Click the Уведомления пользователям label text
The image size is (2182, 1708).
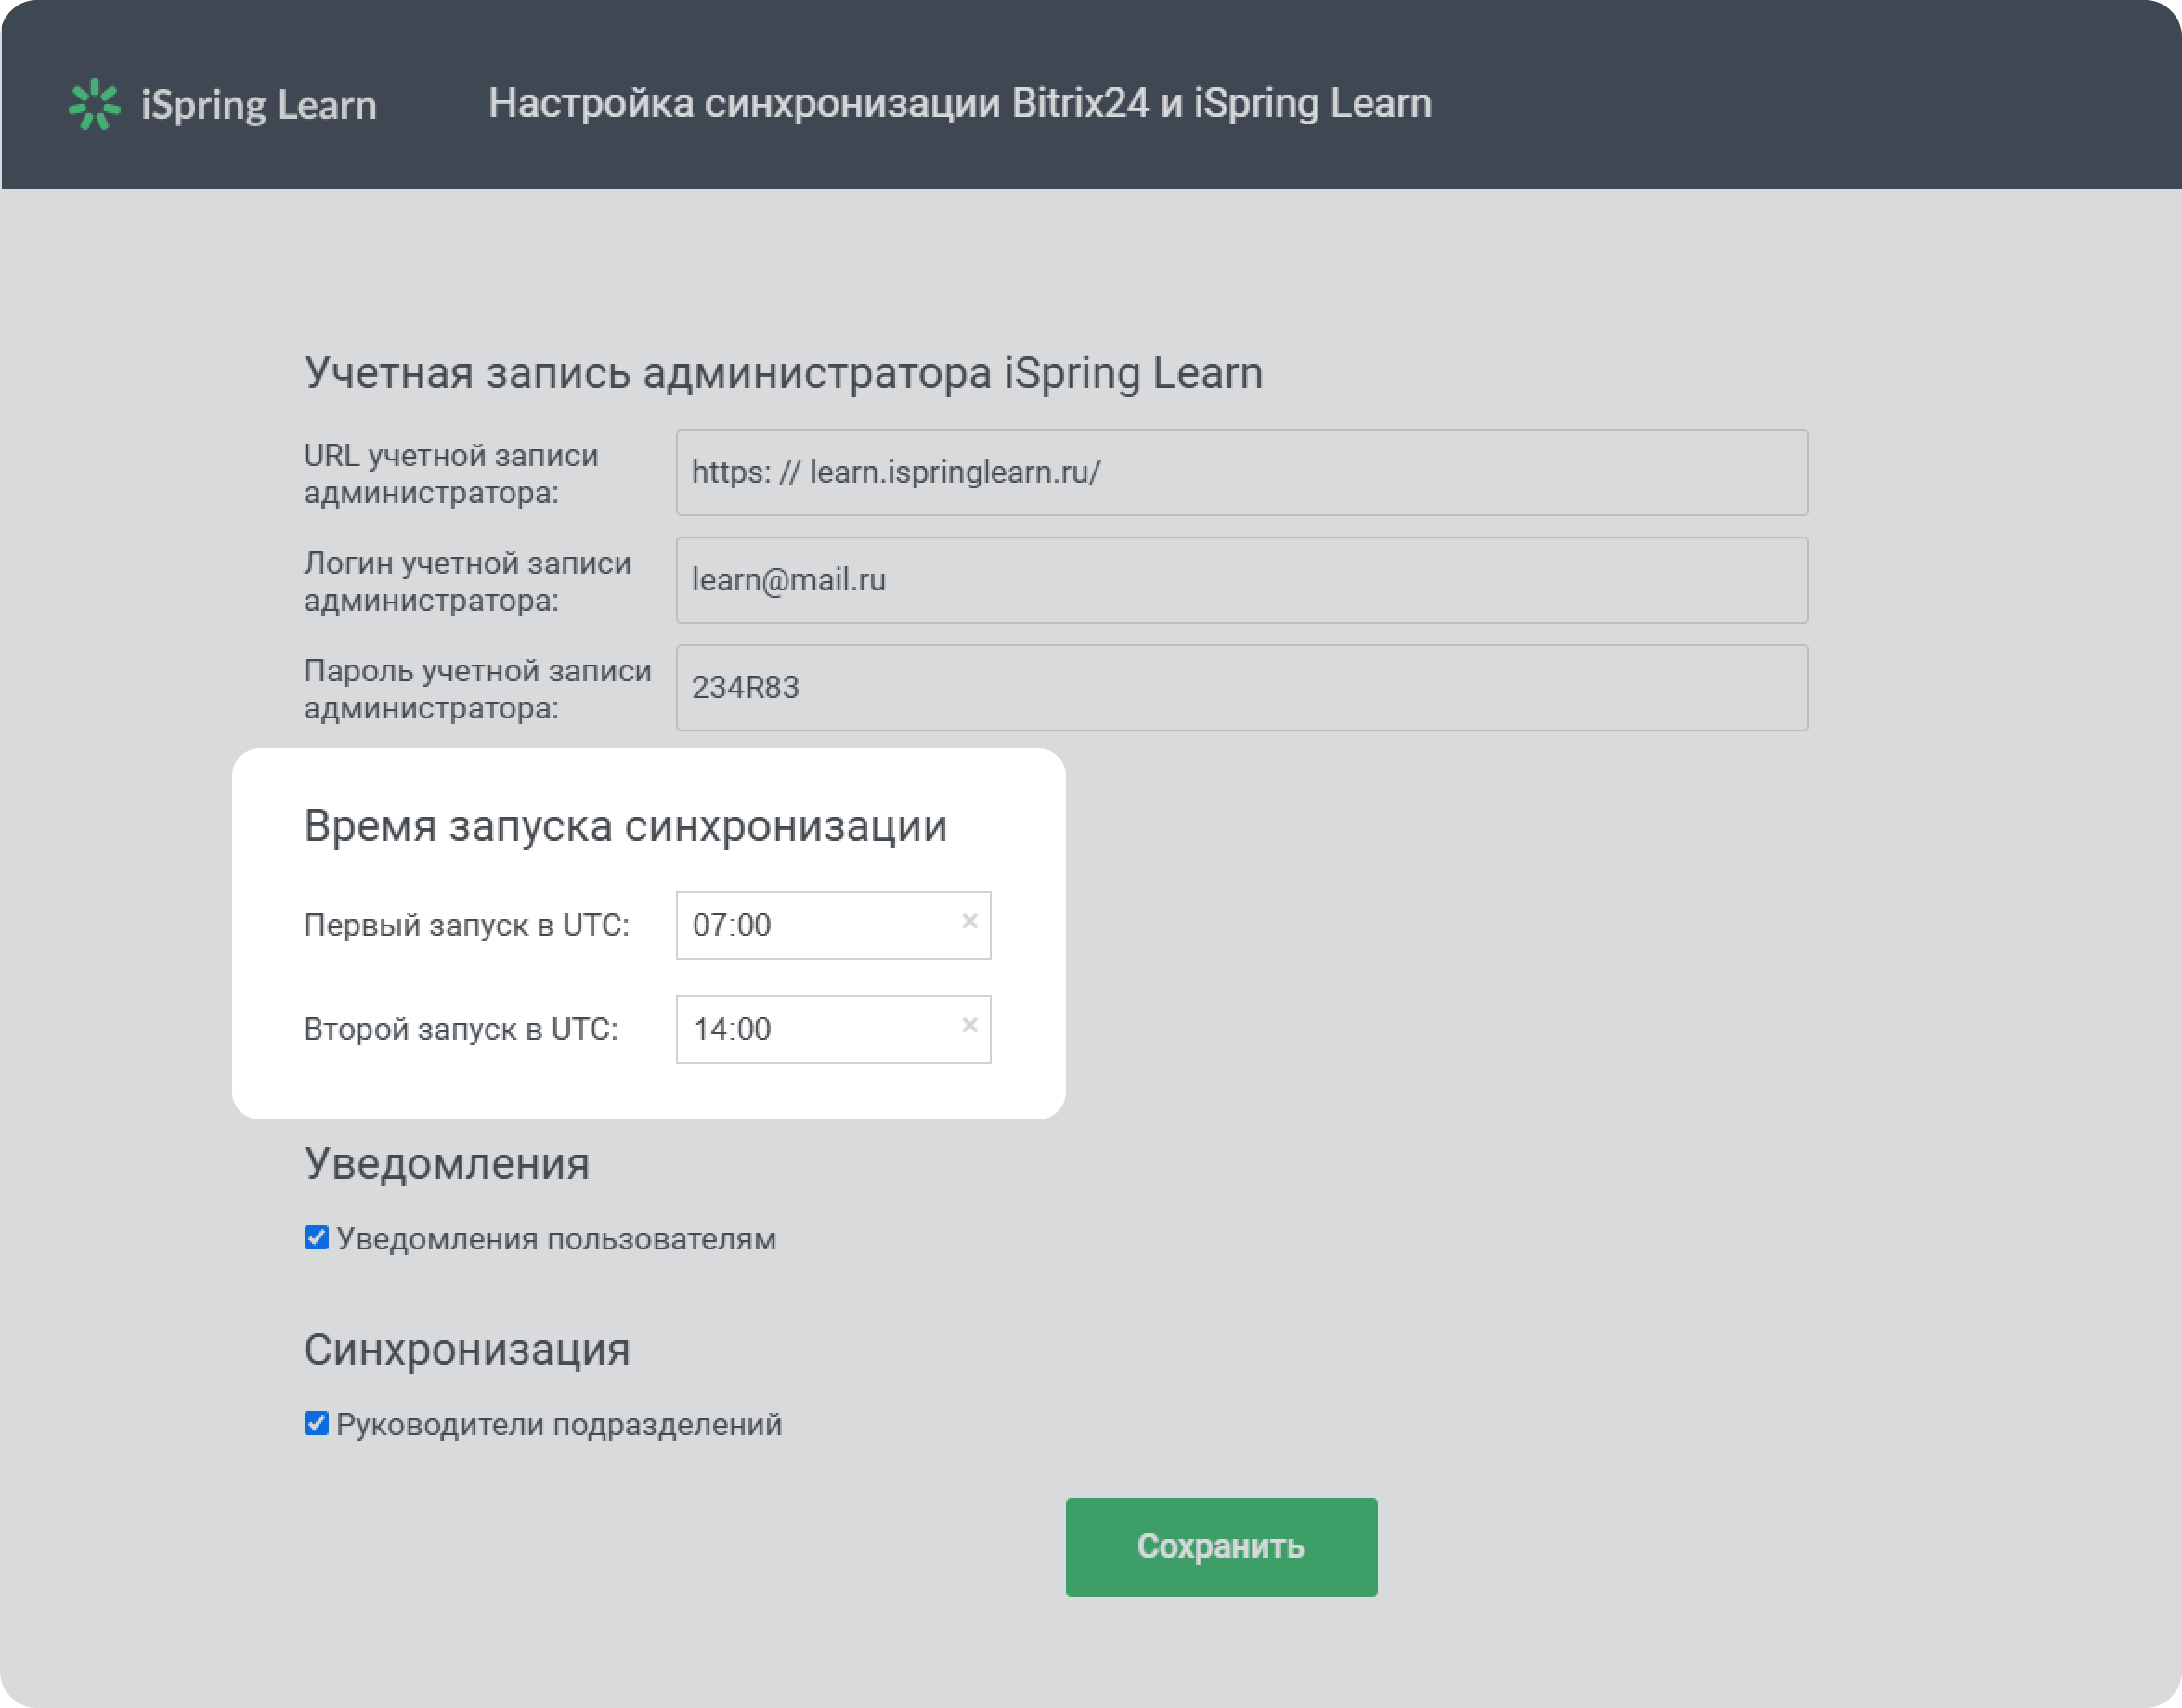pyautogui.click(x=556, y=1239)
